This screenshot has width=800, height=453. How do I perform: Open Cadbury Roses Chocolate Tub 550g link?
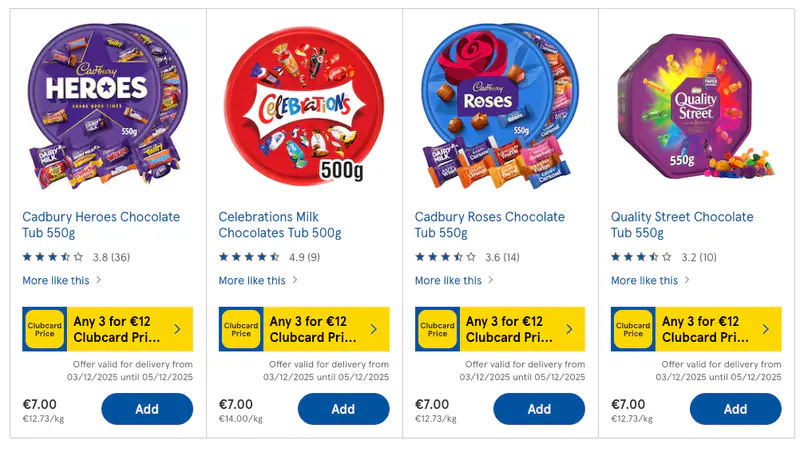(x=489, y=225)
